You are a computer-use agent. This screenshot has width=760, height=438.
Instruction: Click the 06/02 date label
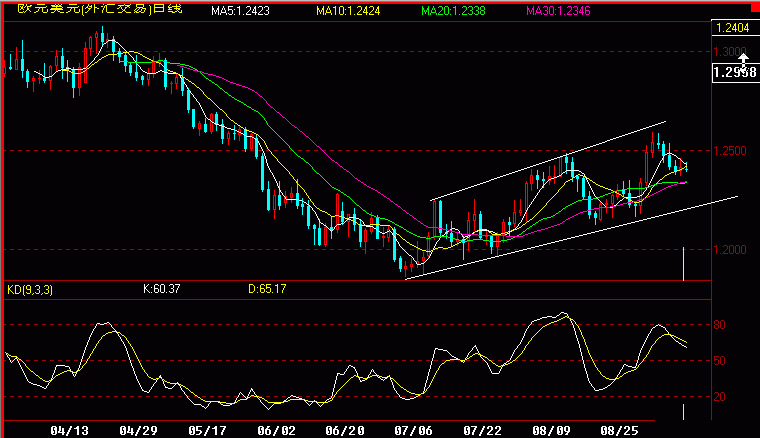click(276, 430)
